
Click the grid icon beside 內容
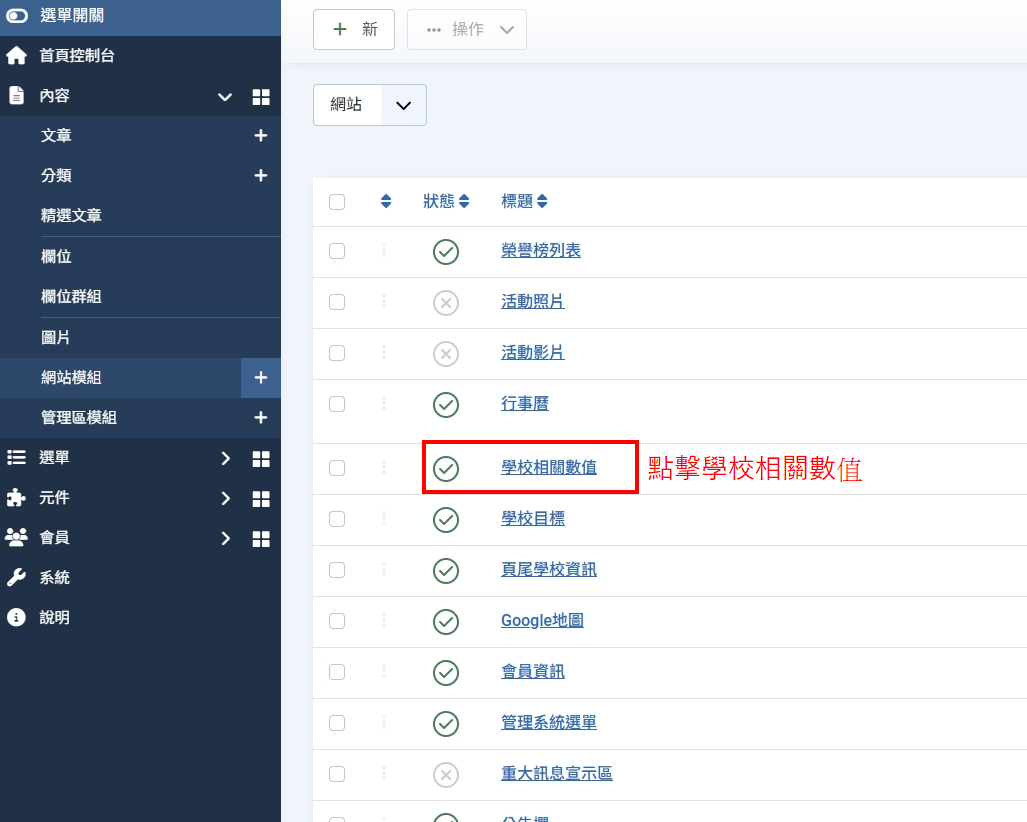click(261, 98)
